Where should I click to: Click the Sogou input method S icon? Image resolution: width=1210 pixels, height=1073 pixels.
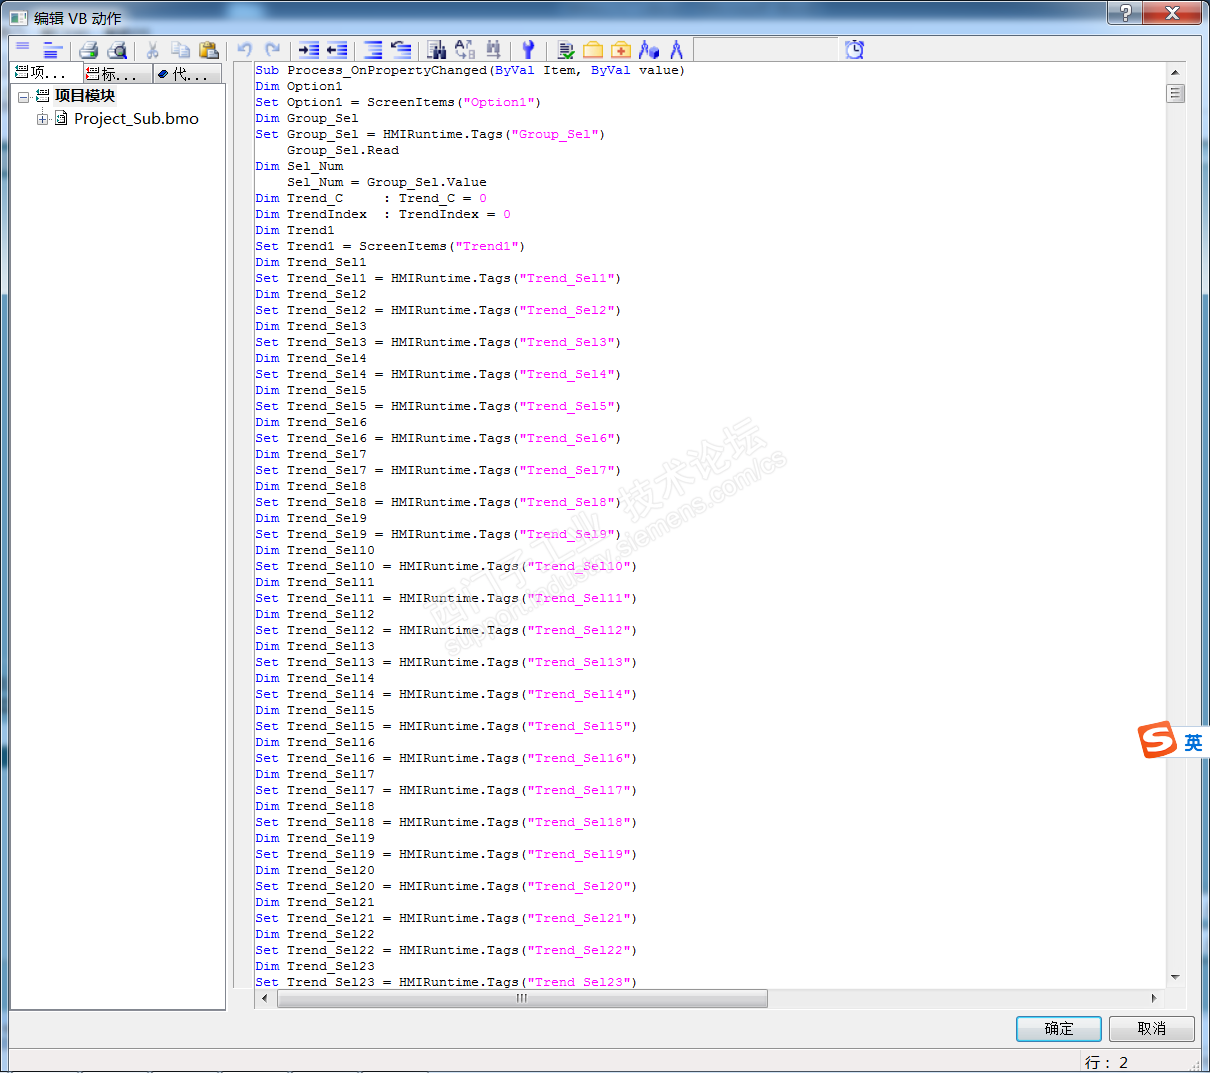point(1157,740)
